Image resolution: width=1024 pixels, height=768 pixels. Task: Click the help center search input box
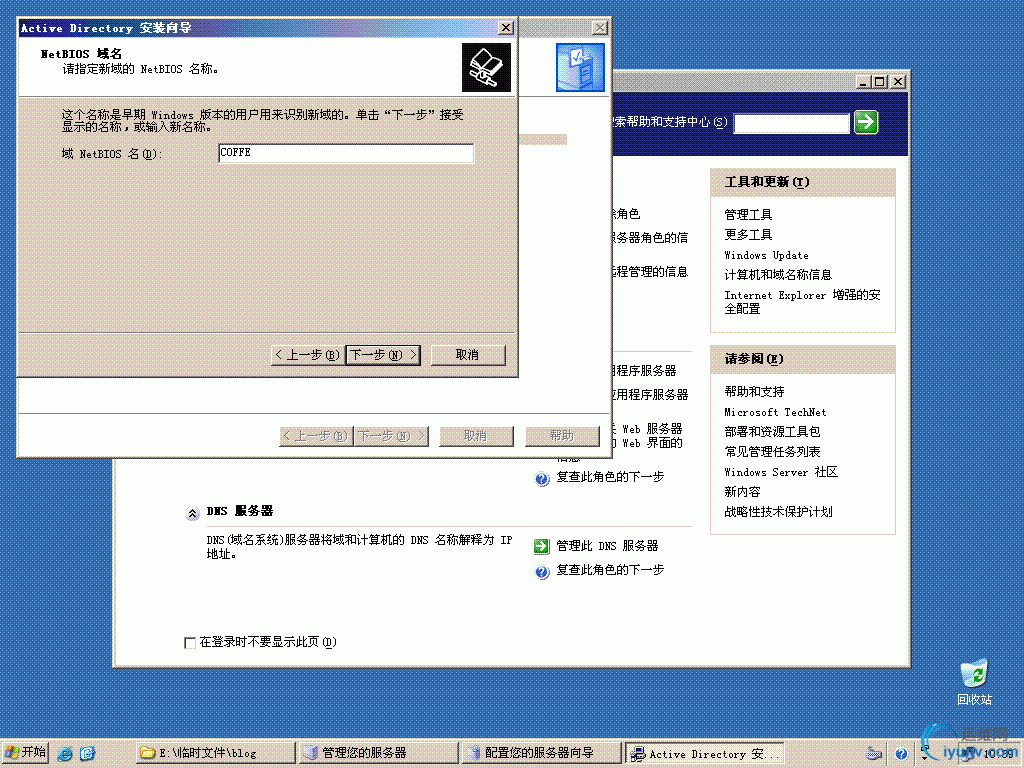pos(792,123)
